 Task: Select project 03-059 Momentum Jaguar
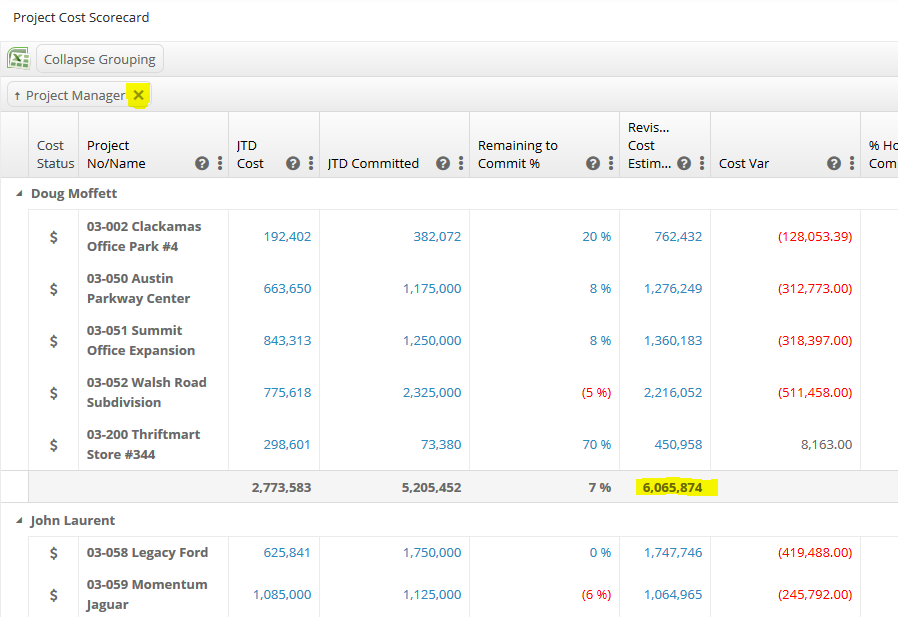[x=147, y=594]
